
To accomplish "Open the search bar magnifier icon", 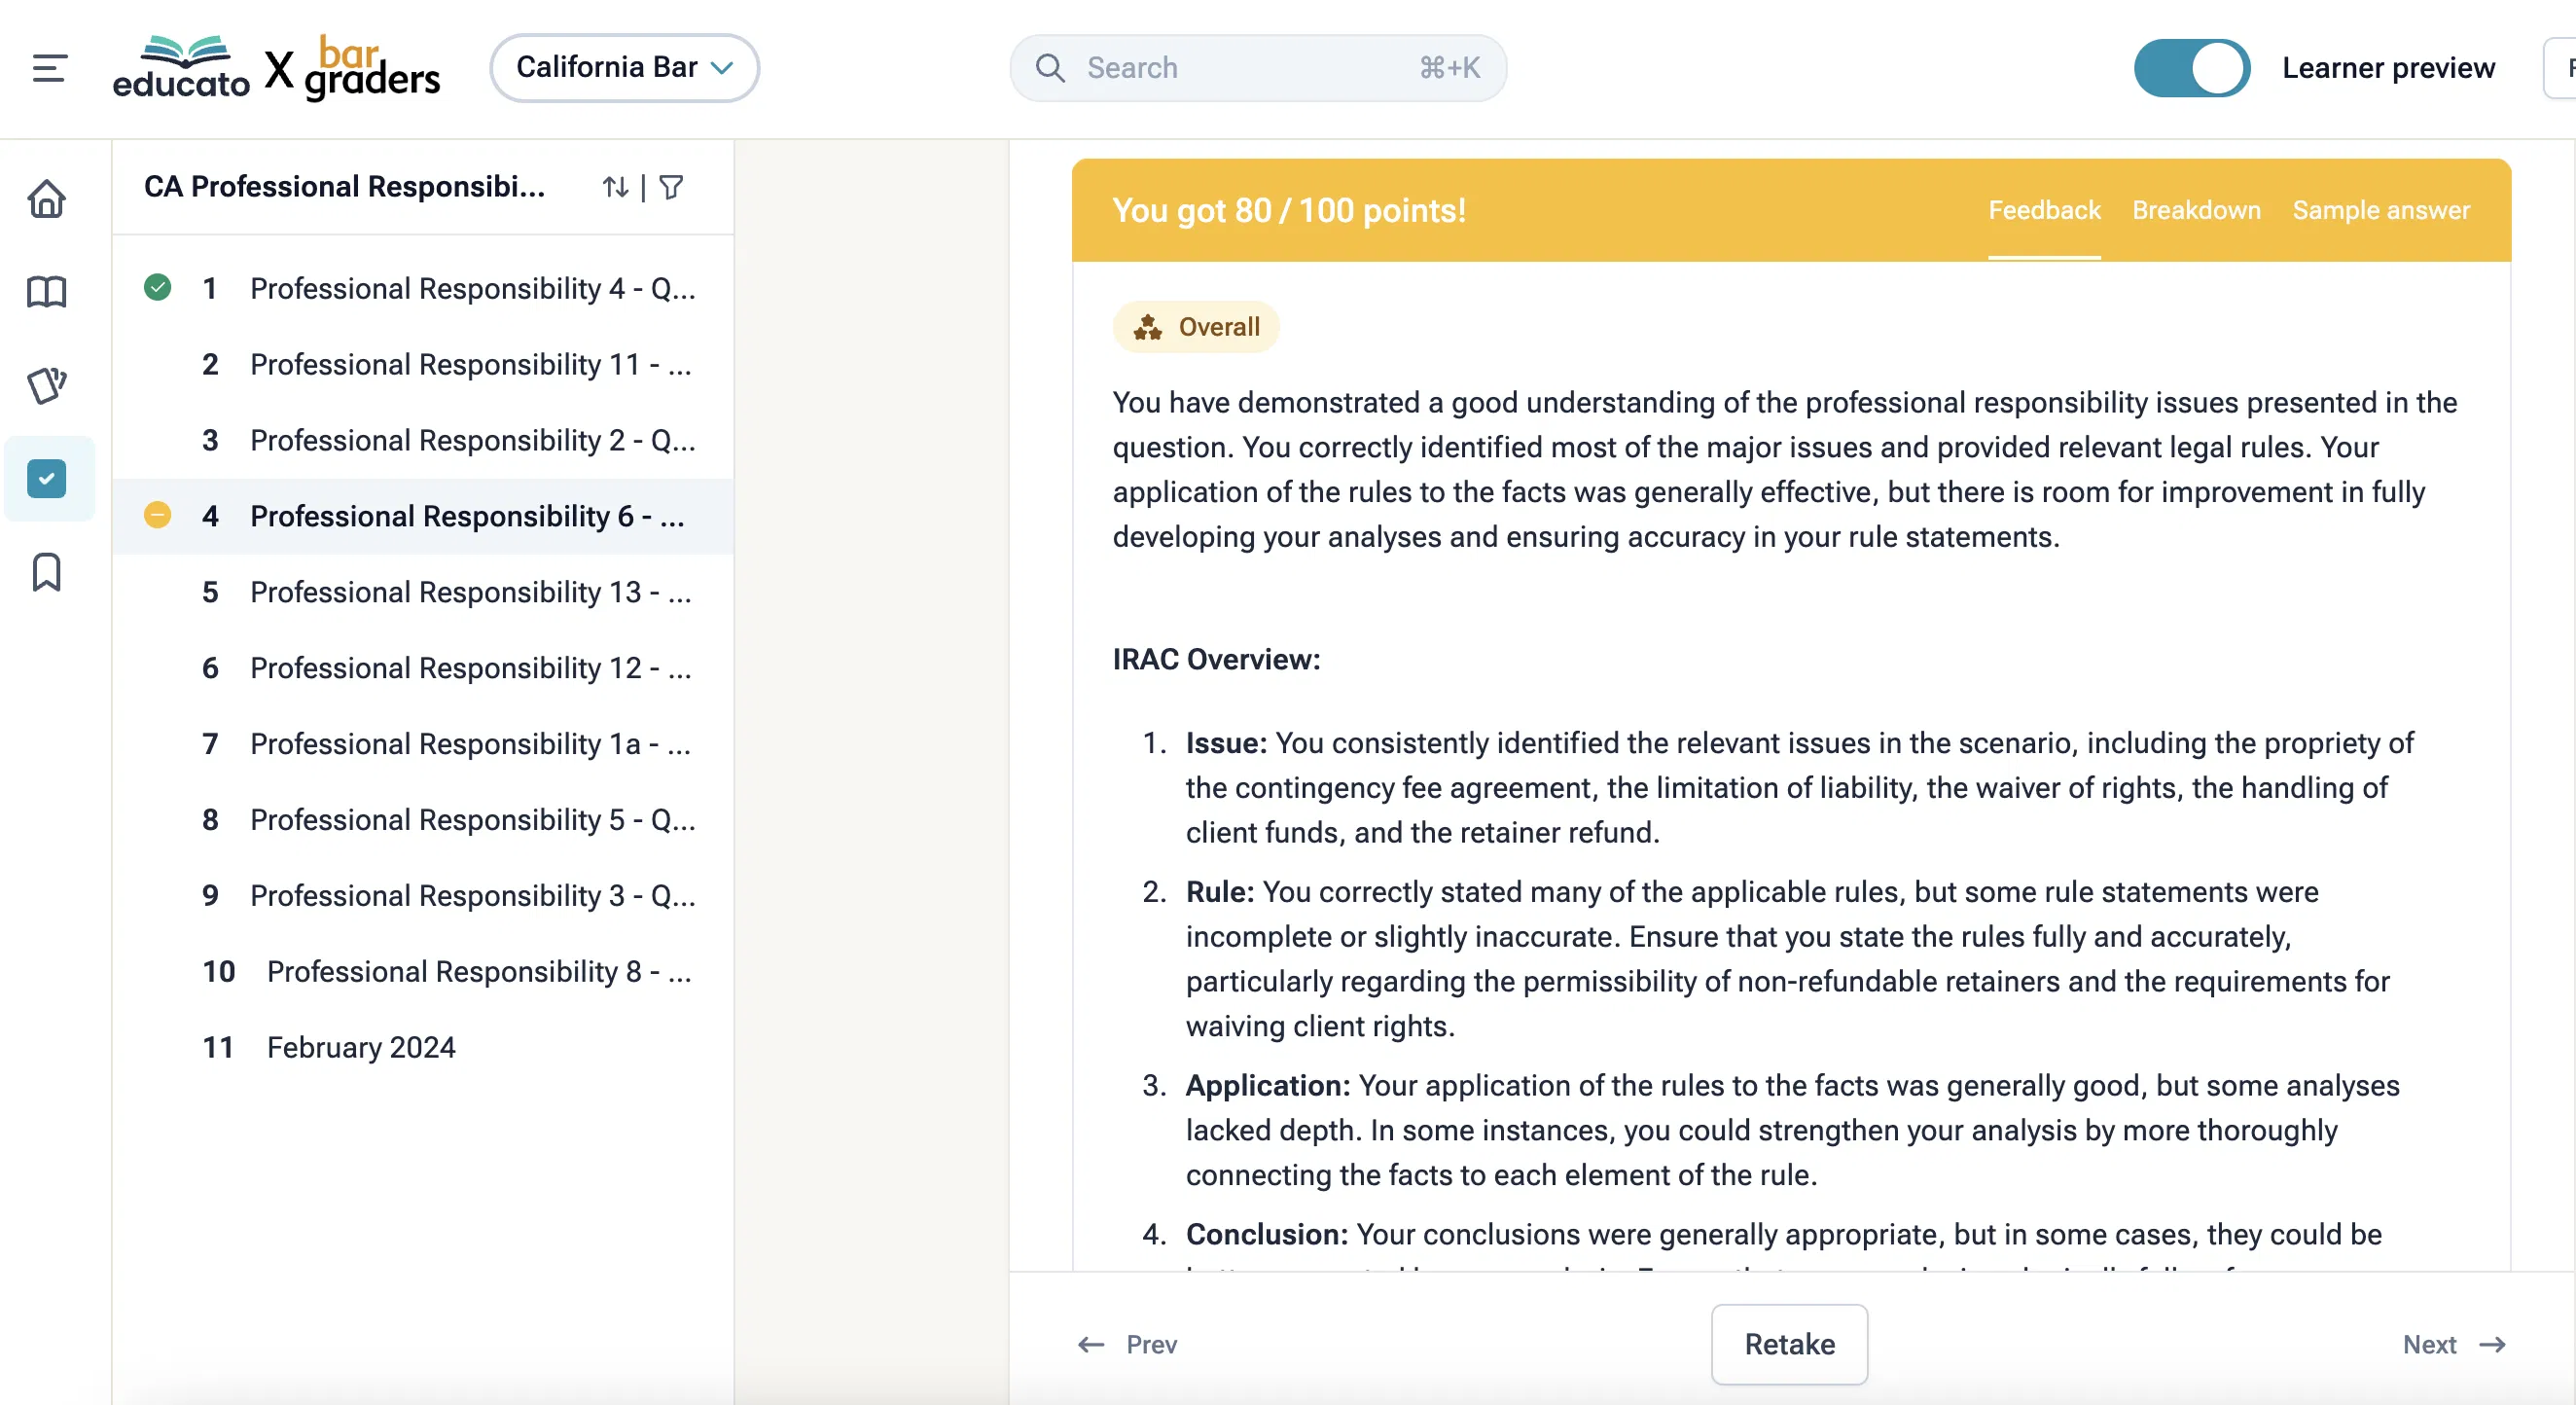I will (1049, 68).
